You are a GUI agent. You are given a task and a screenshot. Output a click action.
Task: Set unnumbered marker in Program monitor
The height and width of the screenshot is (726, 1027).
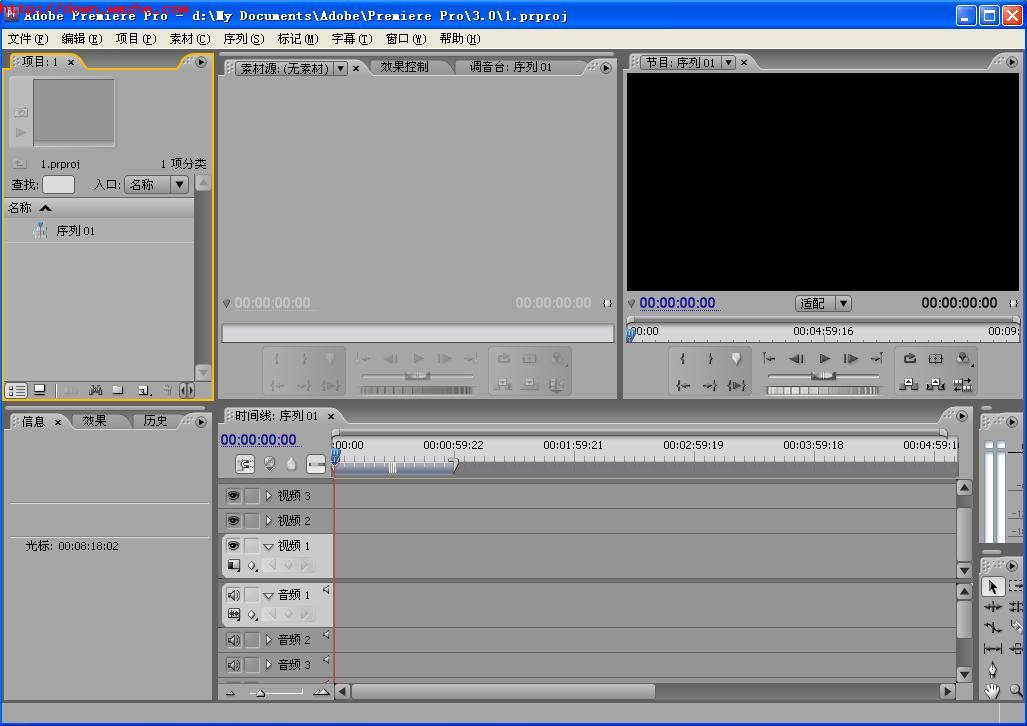(736, 358)
